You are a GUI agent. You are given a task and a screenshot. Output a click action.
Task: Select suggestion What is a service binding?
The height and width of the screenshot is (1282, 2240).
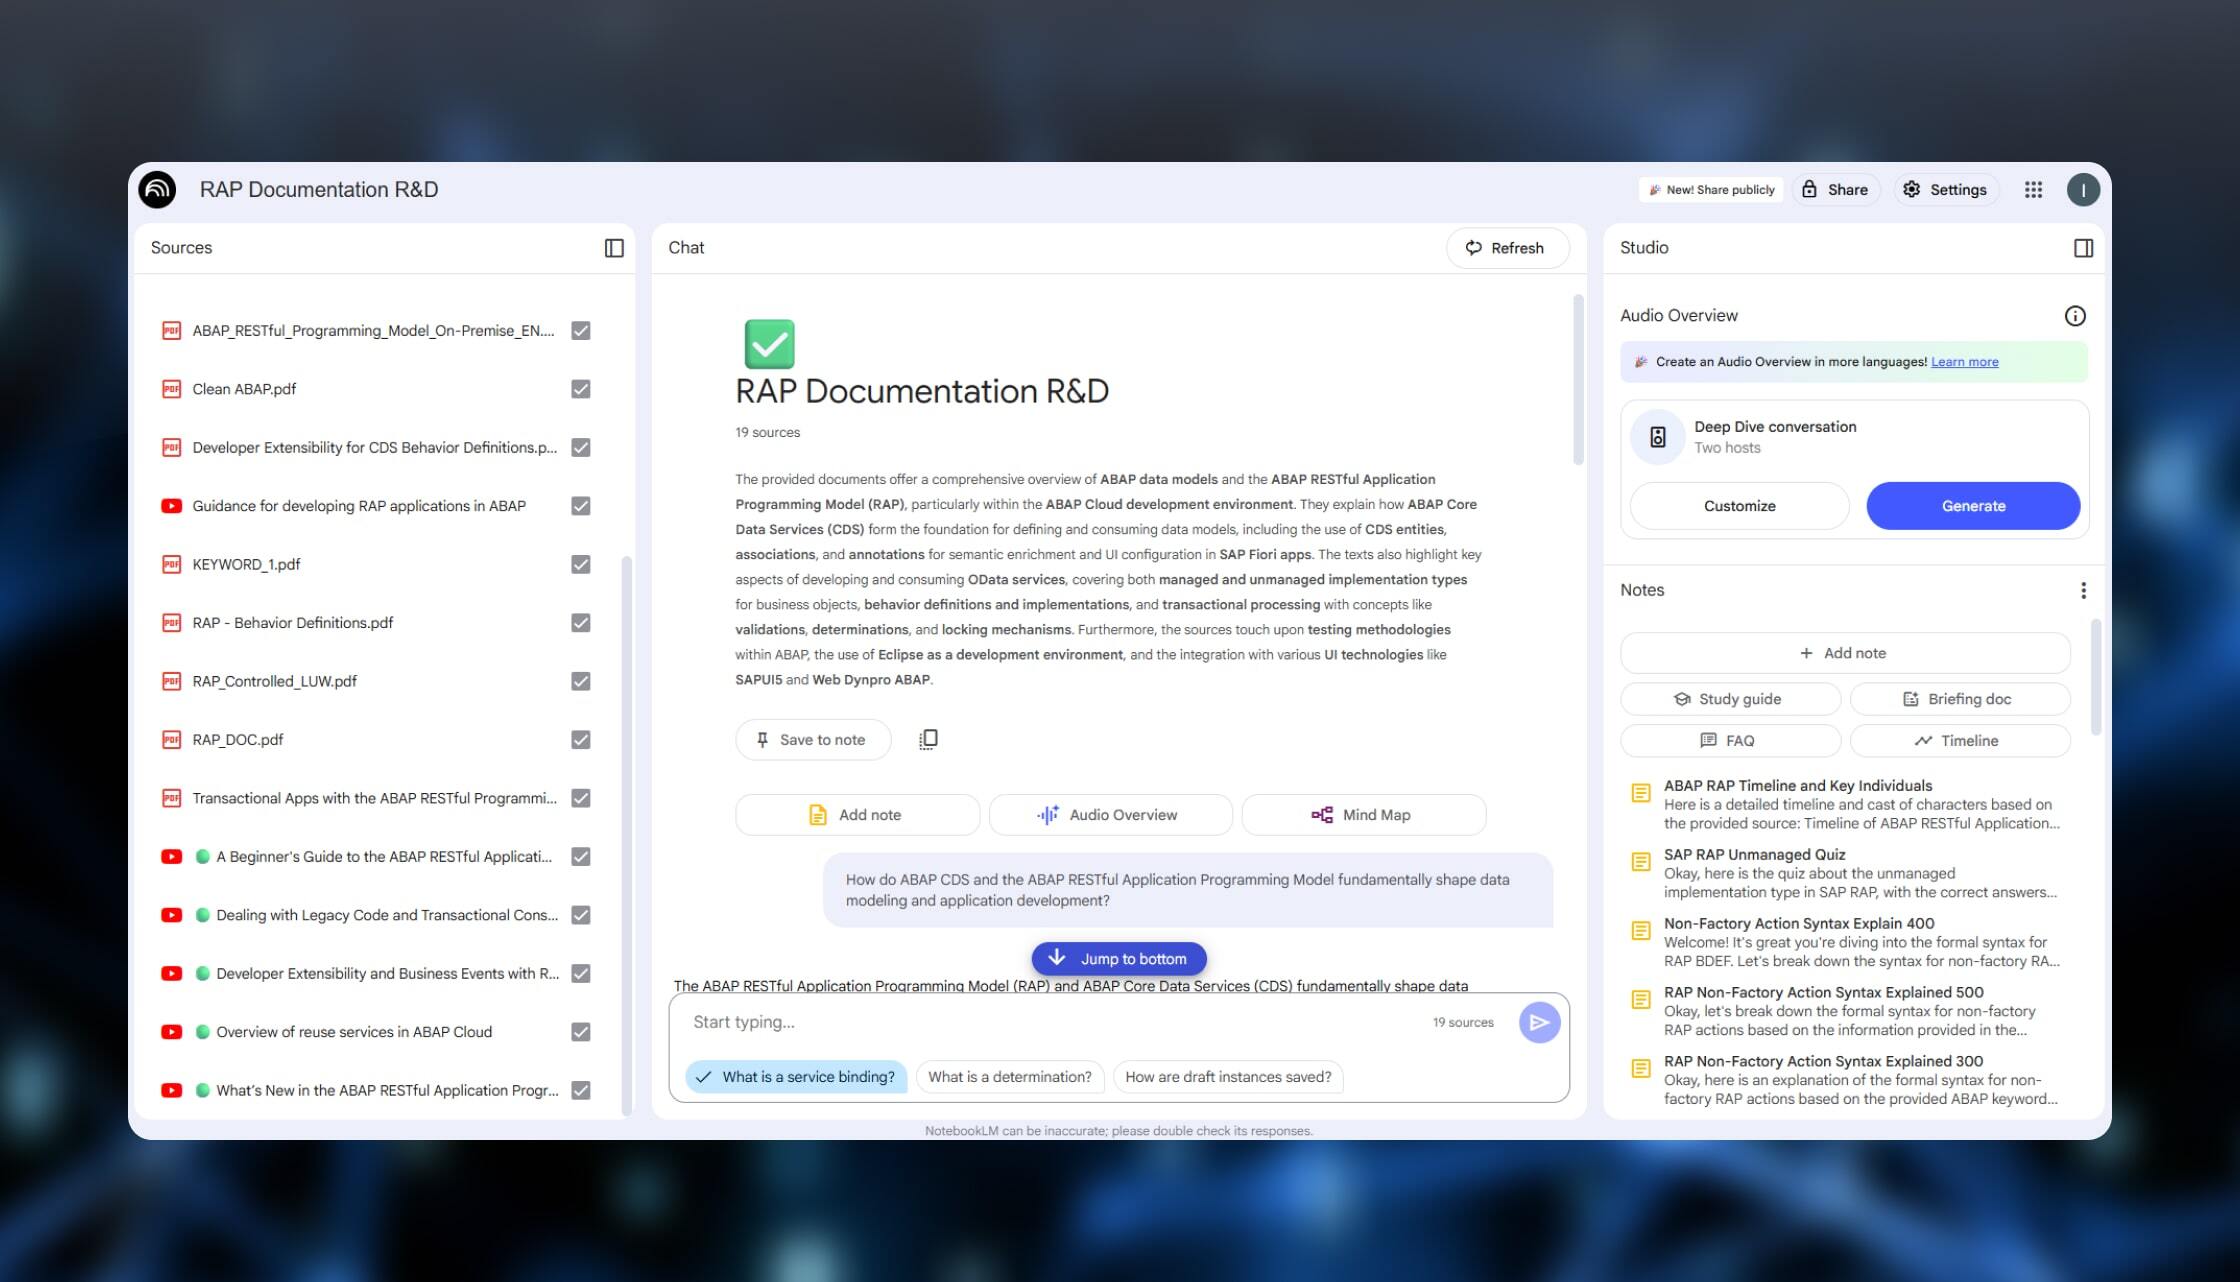tap(796, 1077)
